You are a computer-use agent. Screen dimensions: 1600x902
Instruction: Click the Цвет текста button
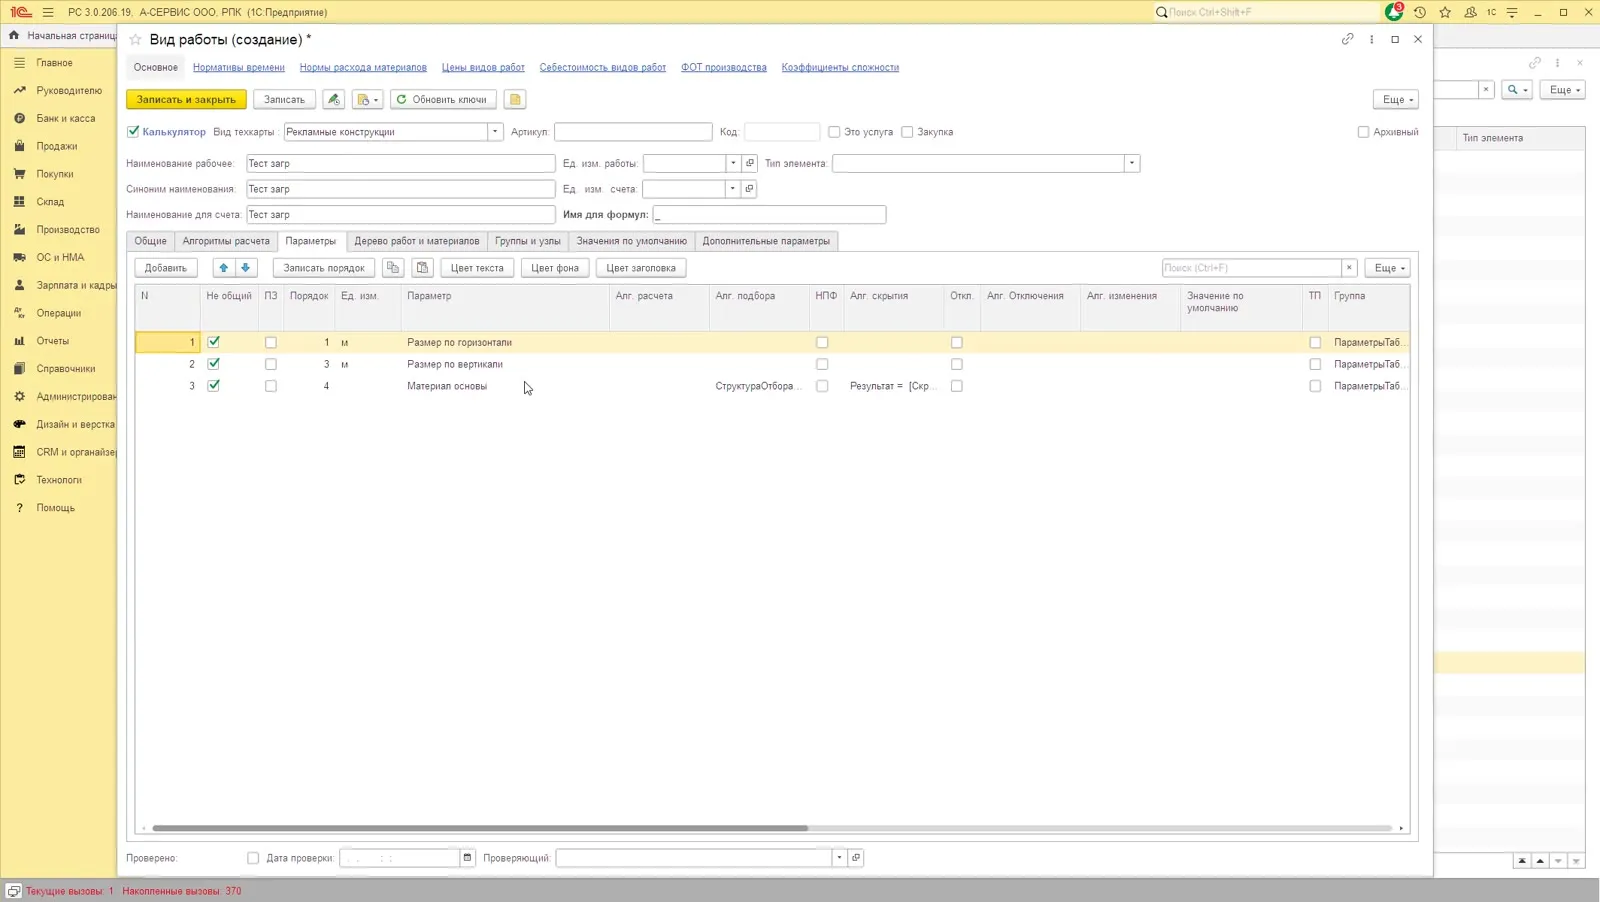coord(477,268)
